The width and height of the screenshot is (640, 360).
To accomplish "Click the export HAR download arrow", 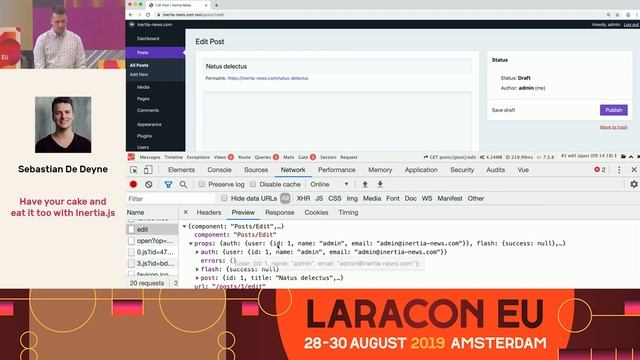I will click(380, 184).
